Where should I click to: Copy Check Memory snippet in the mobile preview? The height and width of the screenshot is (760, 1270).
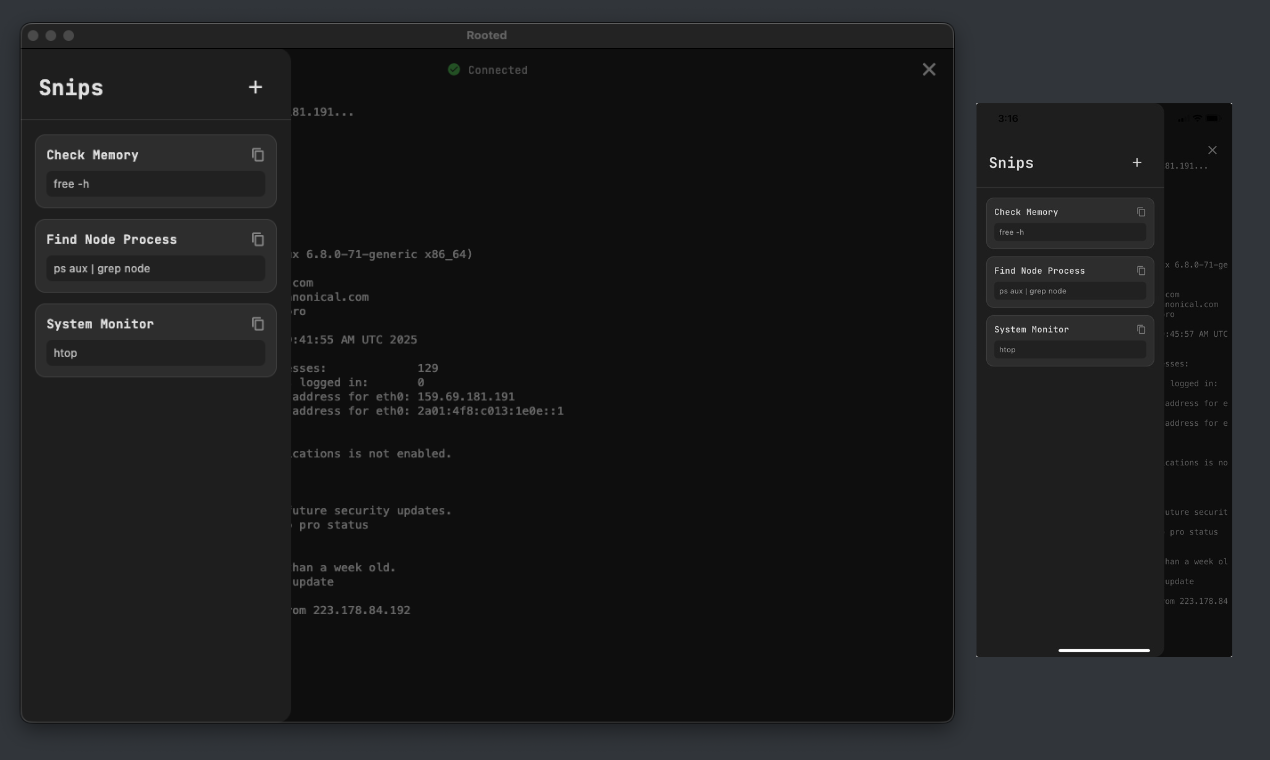point(1141,211)
